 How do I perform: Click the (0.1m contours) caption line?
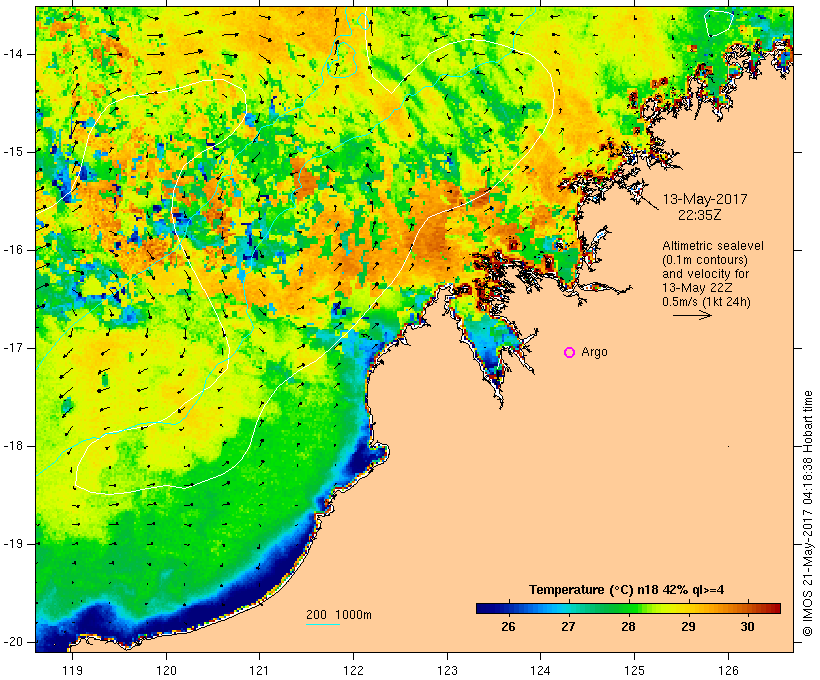coord(705,260)
